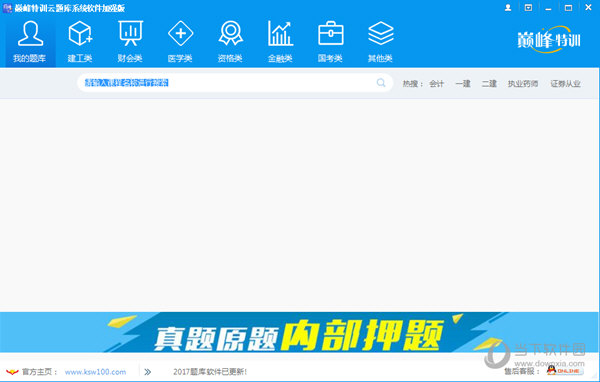Click the search magnifier icon
This screenshot has width=600, height=382.
click(x=381, y=83)
